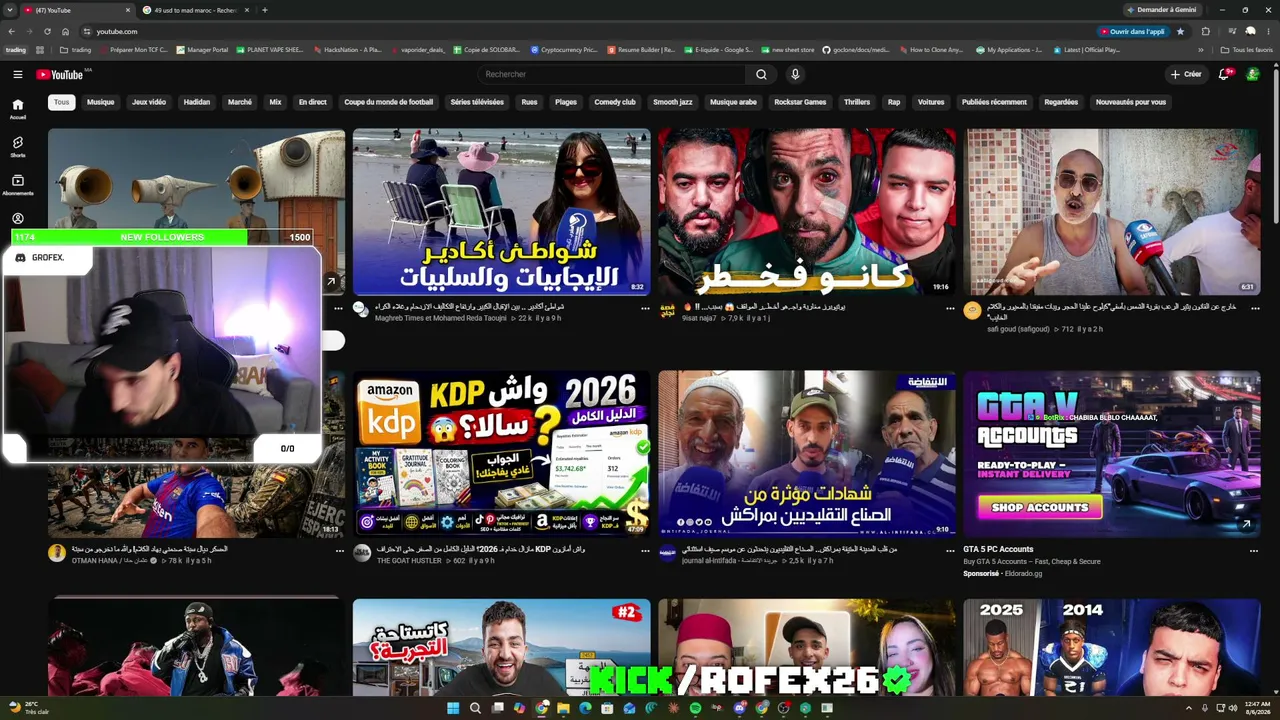Open the Tous les favoris bookmarks folder

(x=1247, y=49)
